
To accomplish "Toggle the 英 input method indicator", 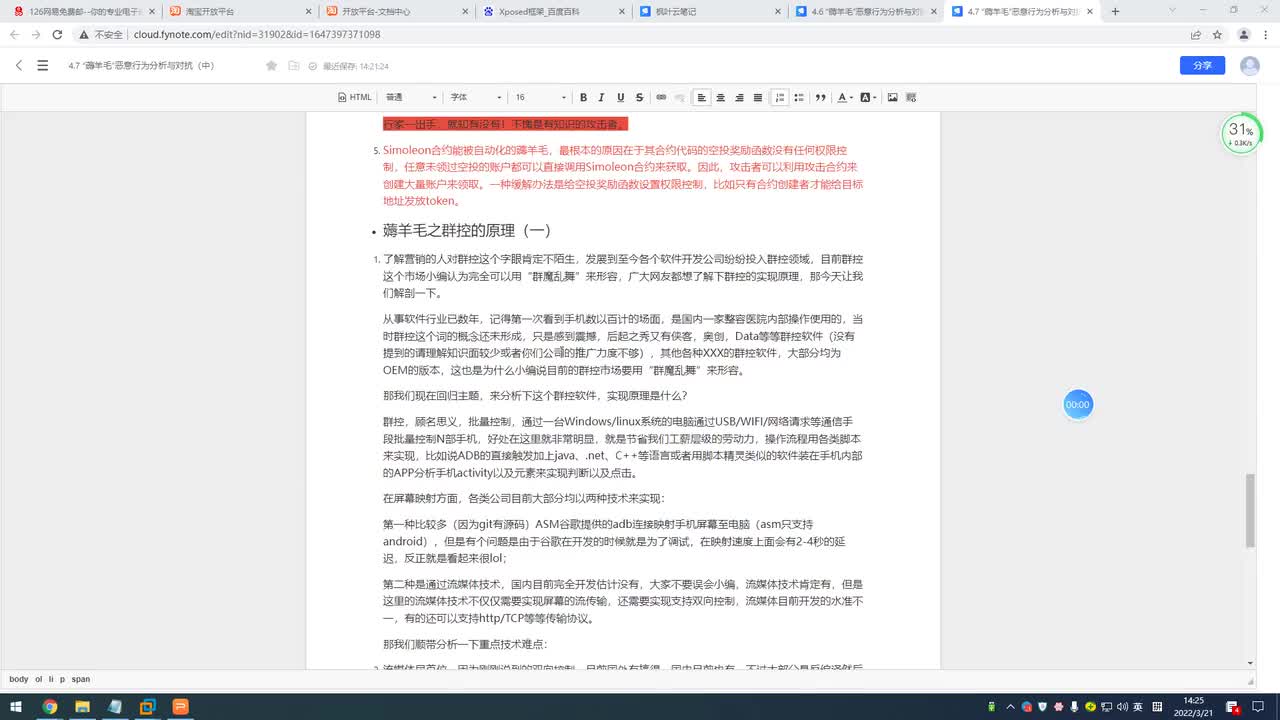I will click(1138, 706).
